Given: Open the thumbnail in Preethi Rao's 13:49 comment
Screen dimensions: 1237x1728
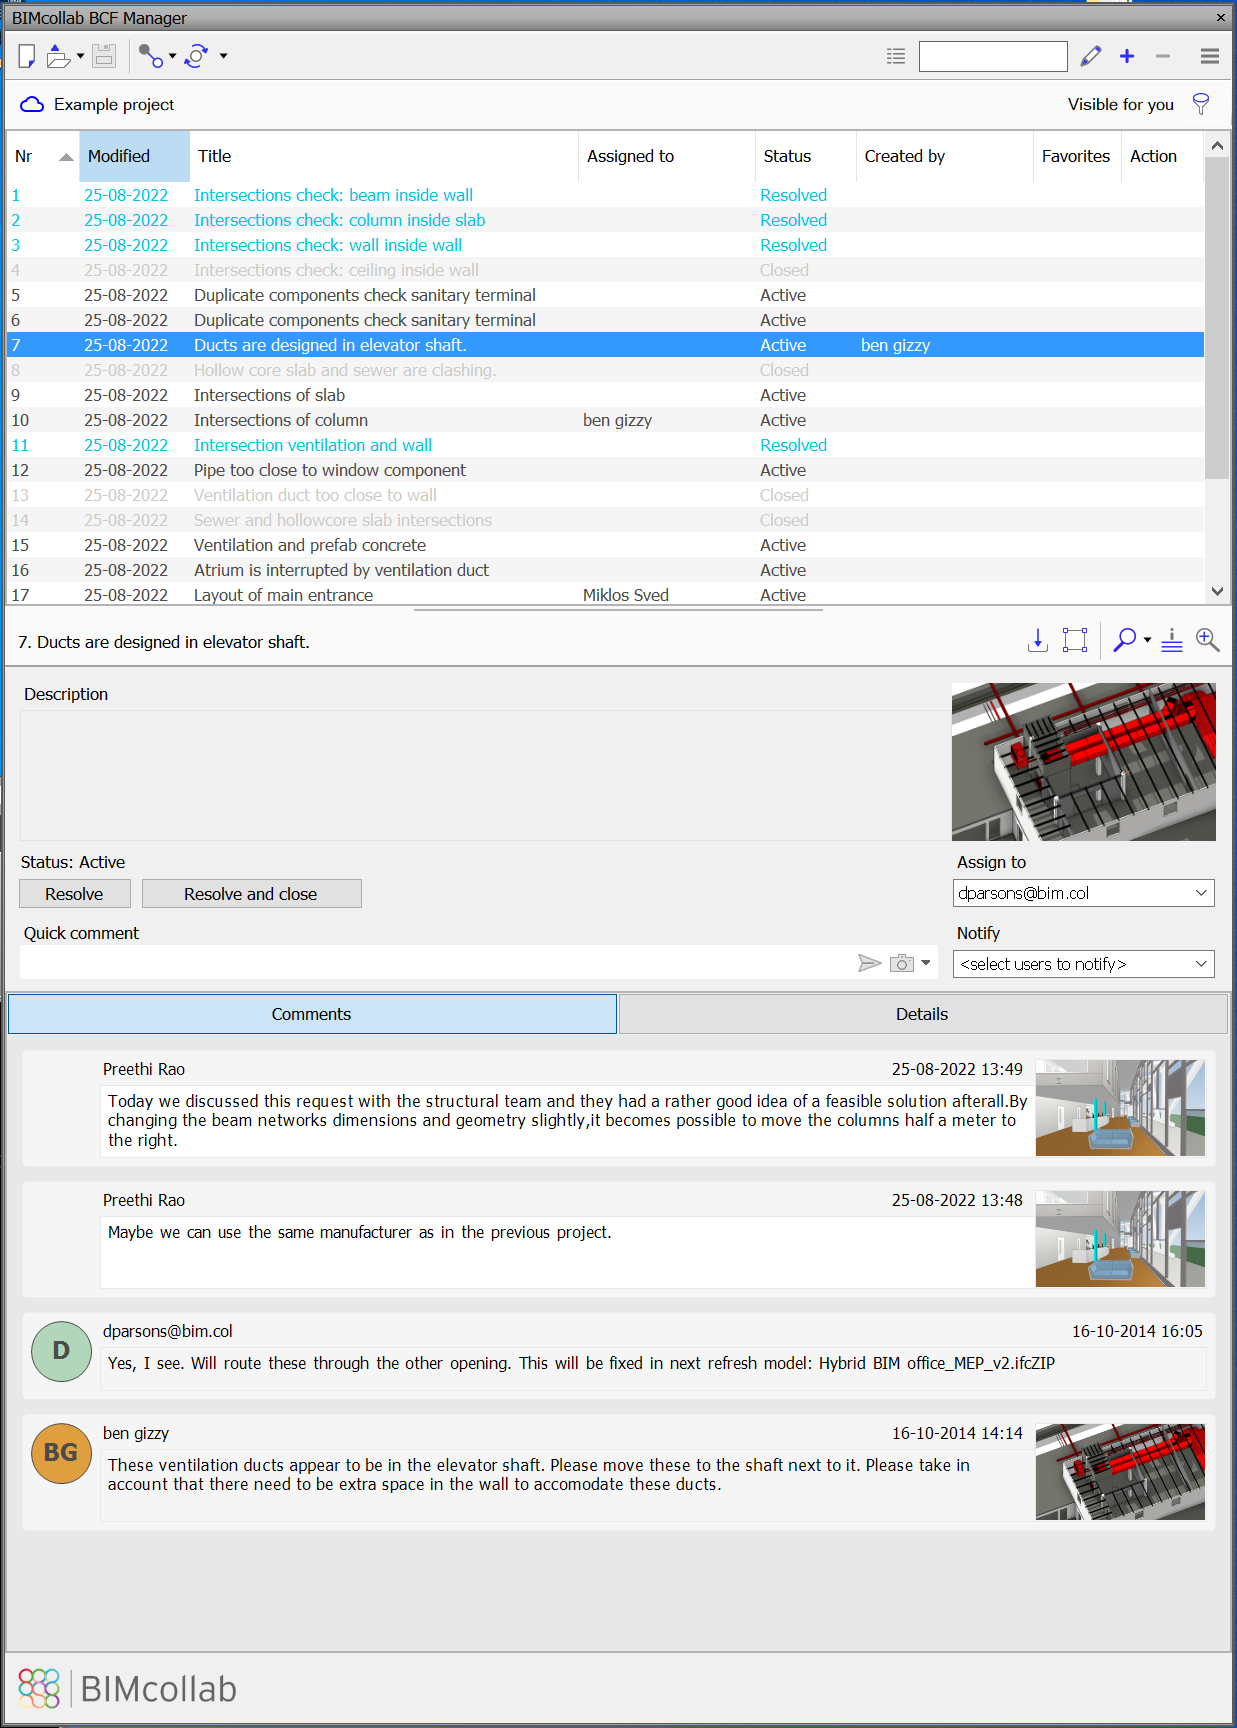Looking at the screenshot, I should coord(1120,1108).
